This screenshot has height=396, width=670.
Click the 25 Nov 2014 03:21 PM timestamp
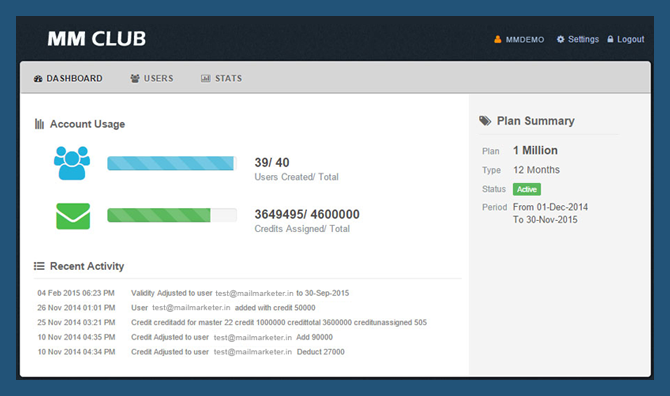(x=76, y=323)
